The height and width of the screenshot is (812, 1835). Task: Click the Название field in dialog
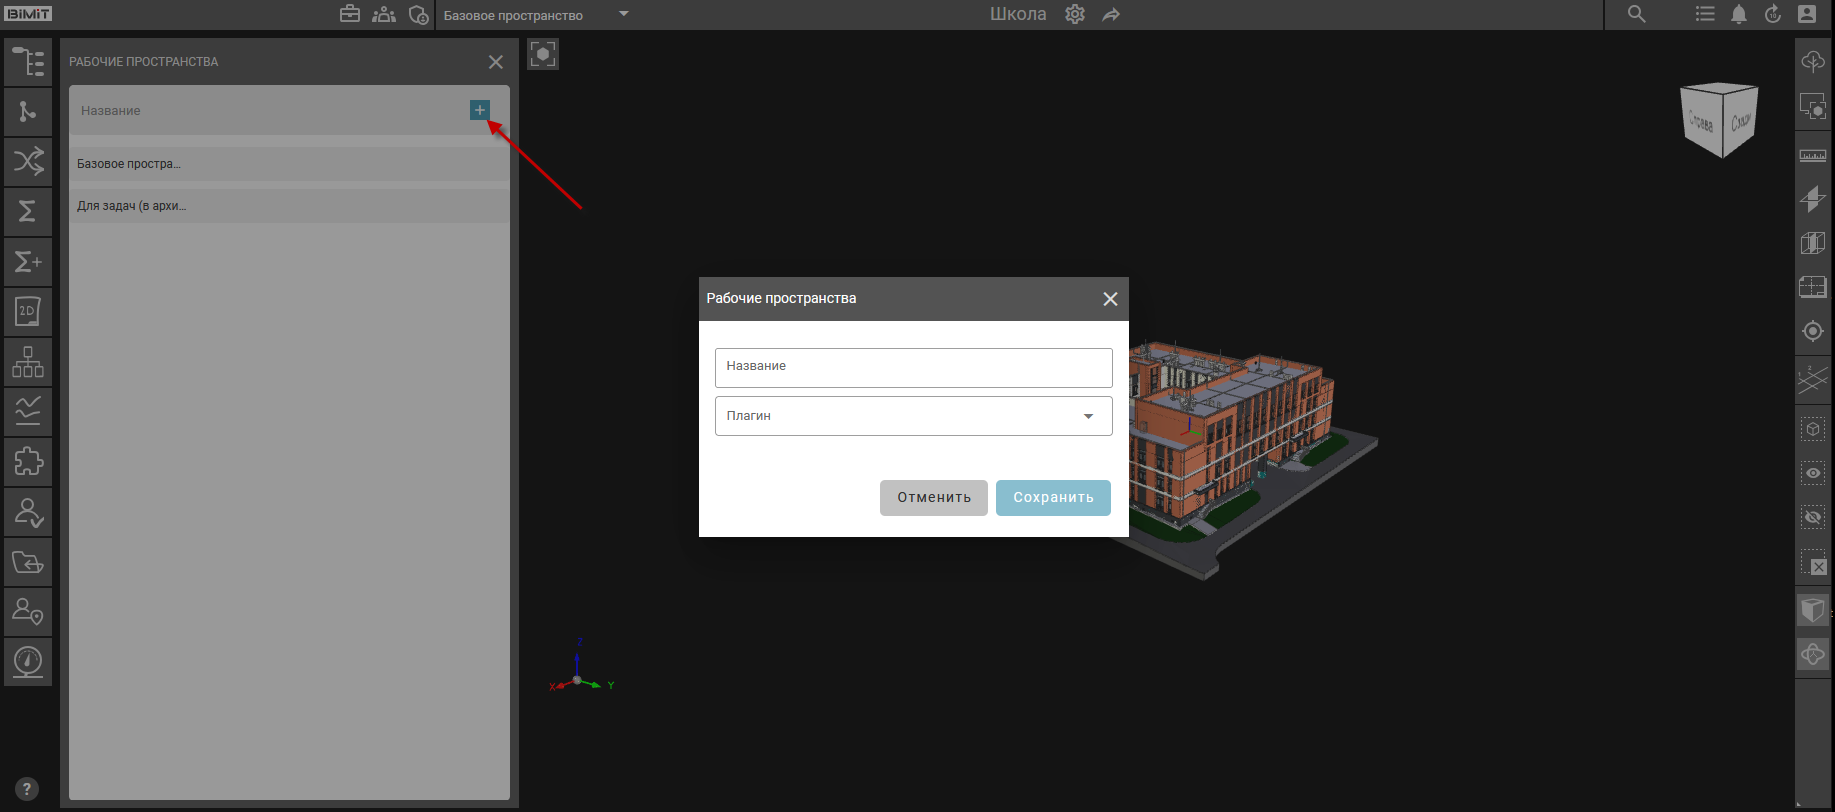tap(913, 367)
